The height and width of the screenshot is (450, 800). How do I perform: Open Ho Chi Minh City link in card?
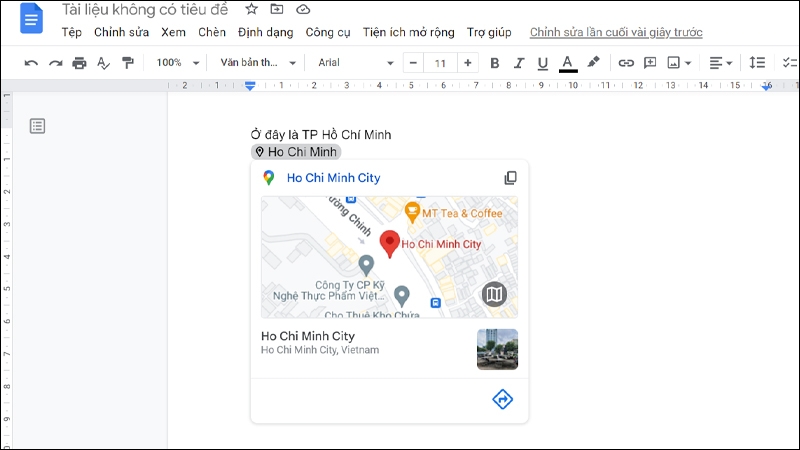click(x=333, y=178)
